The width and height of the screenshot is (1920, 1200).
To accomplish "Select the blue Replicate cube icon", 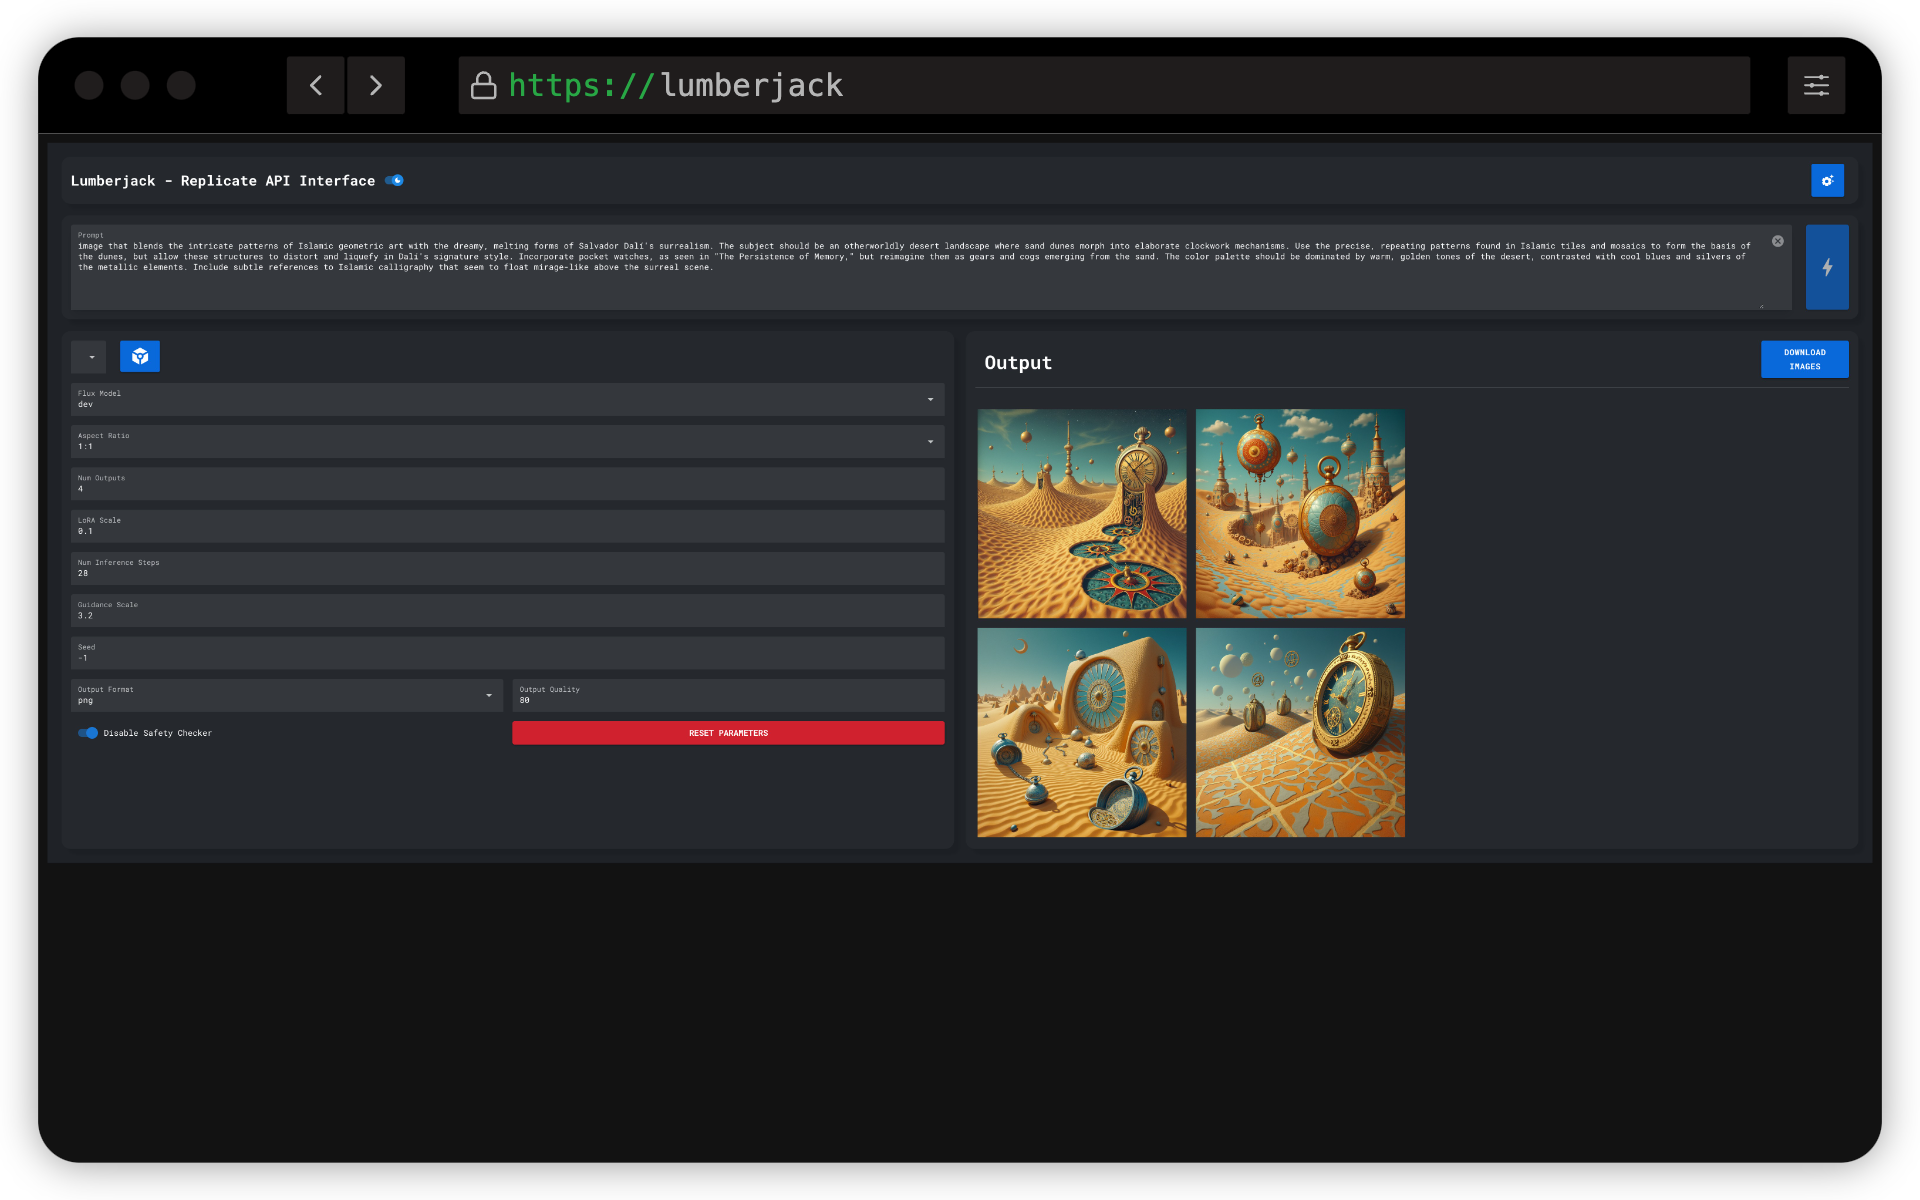I will coord(140,356).
